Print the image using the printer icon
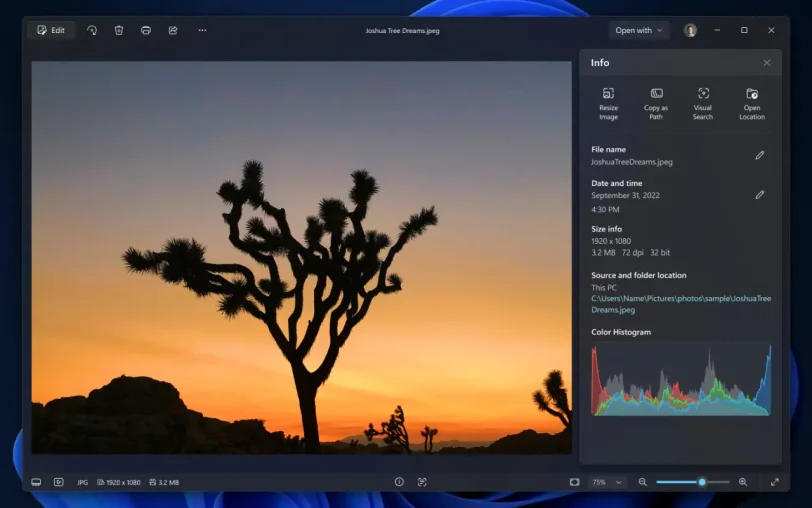The height and width of the screenshot is (508, 812). point(146,31)
